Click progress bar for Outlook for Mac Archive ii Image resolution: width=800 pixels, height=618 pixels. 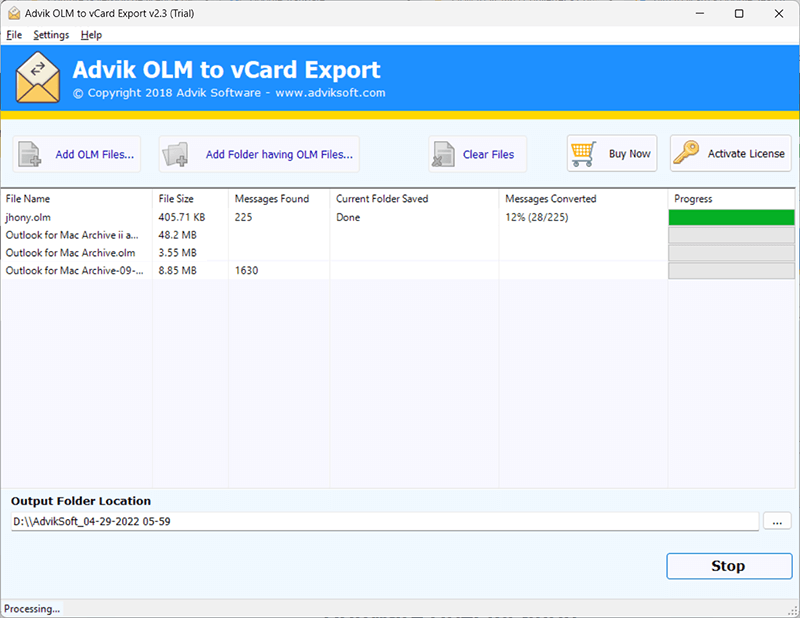click(731, 235)
